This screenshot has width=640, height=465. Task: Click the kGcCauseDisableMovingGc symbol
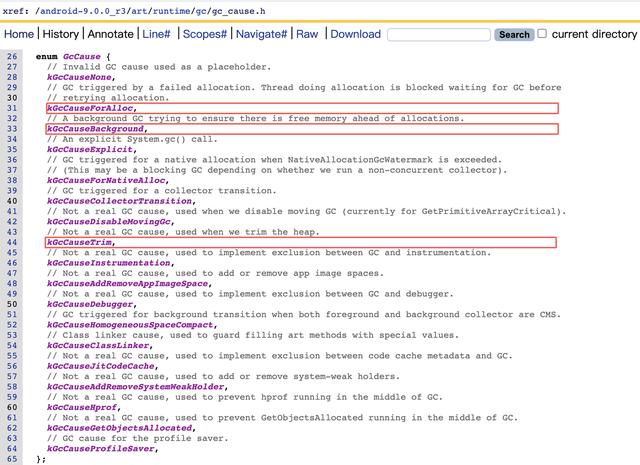tap(109, 222)
